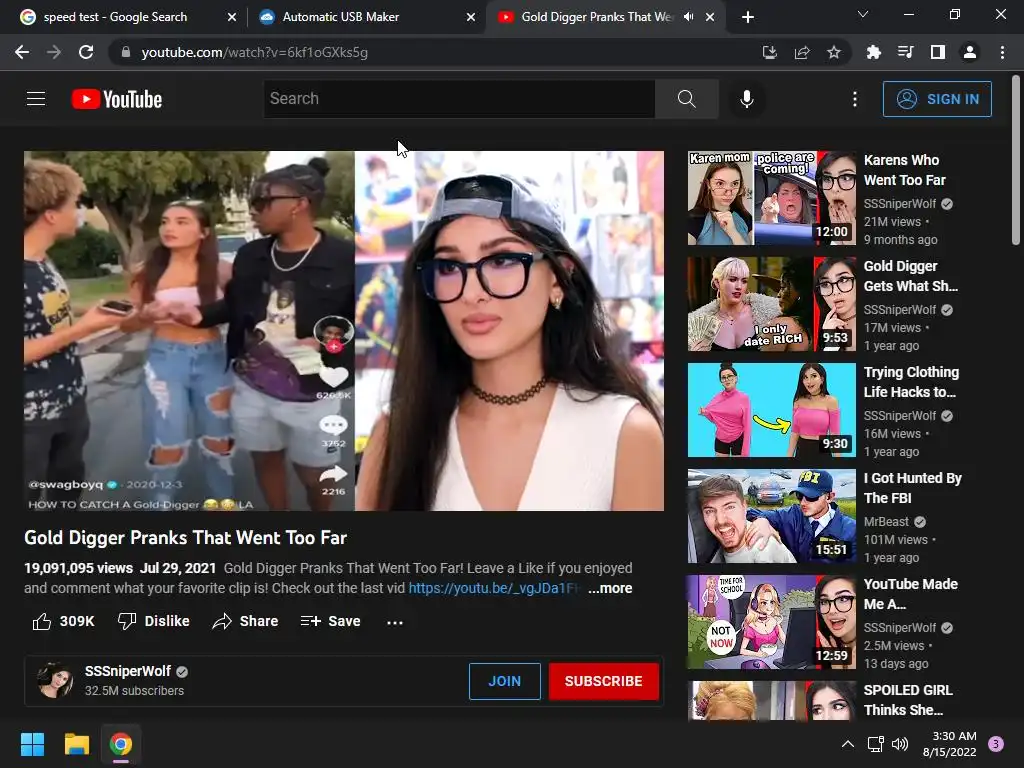
Task: Switch to the speed test Google Search tab
Action: (115, 17)
